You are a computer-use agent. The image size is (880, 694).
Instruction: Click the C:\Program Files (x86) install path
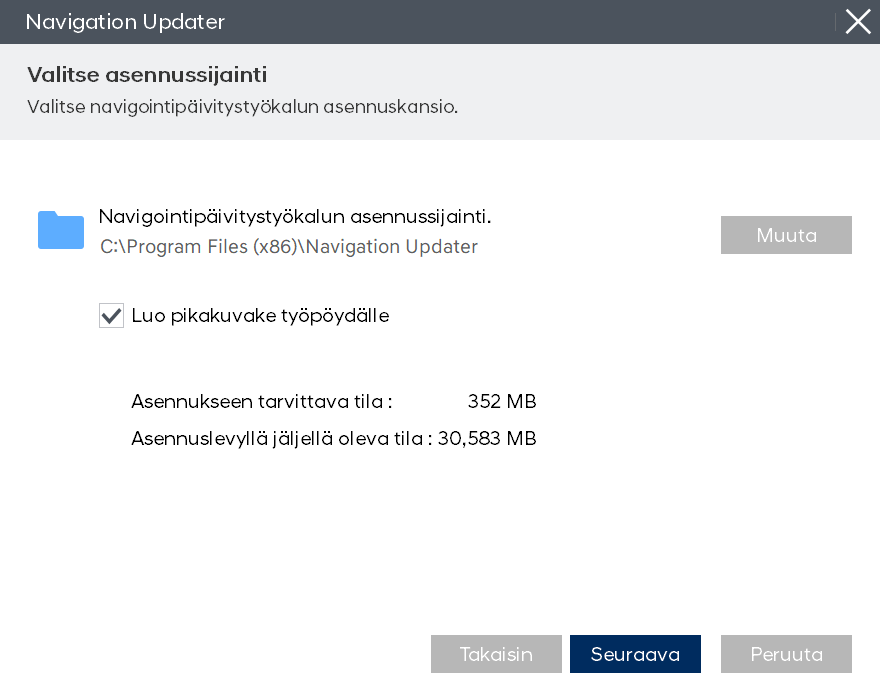pyautogui.click(x=289, y=247)
